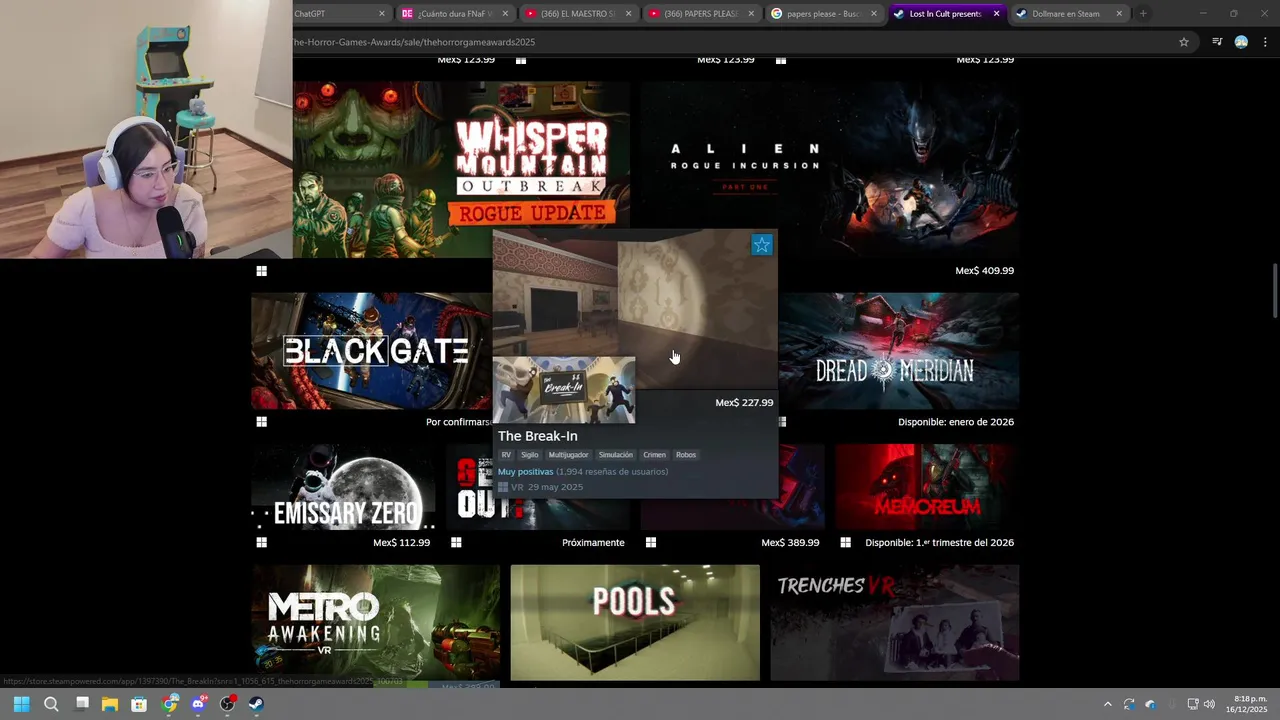
Task: Bookmark this page with the star icon
Action: point(1184,42)
